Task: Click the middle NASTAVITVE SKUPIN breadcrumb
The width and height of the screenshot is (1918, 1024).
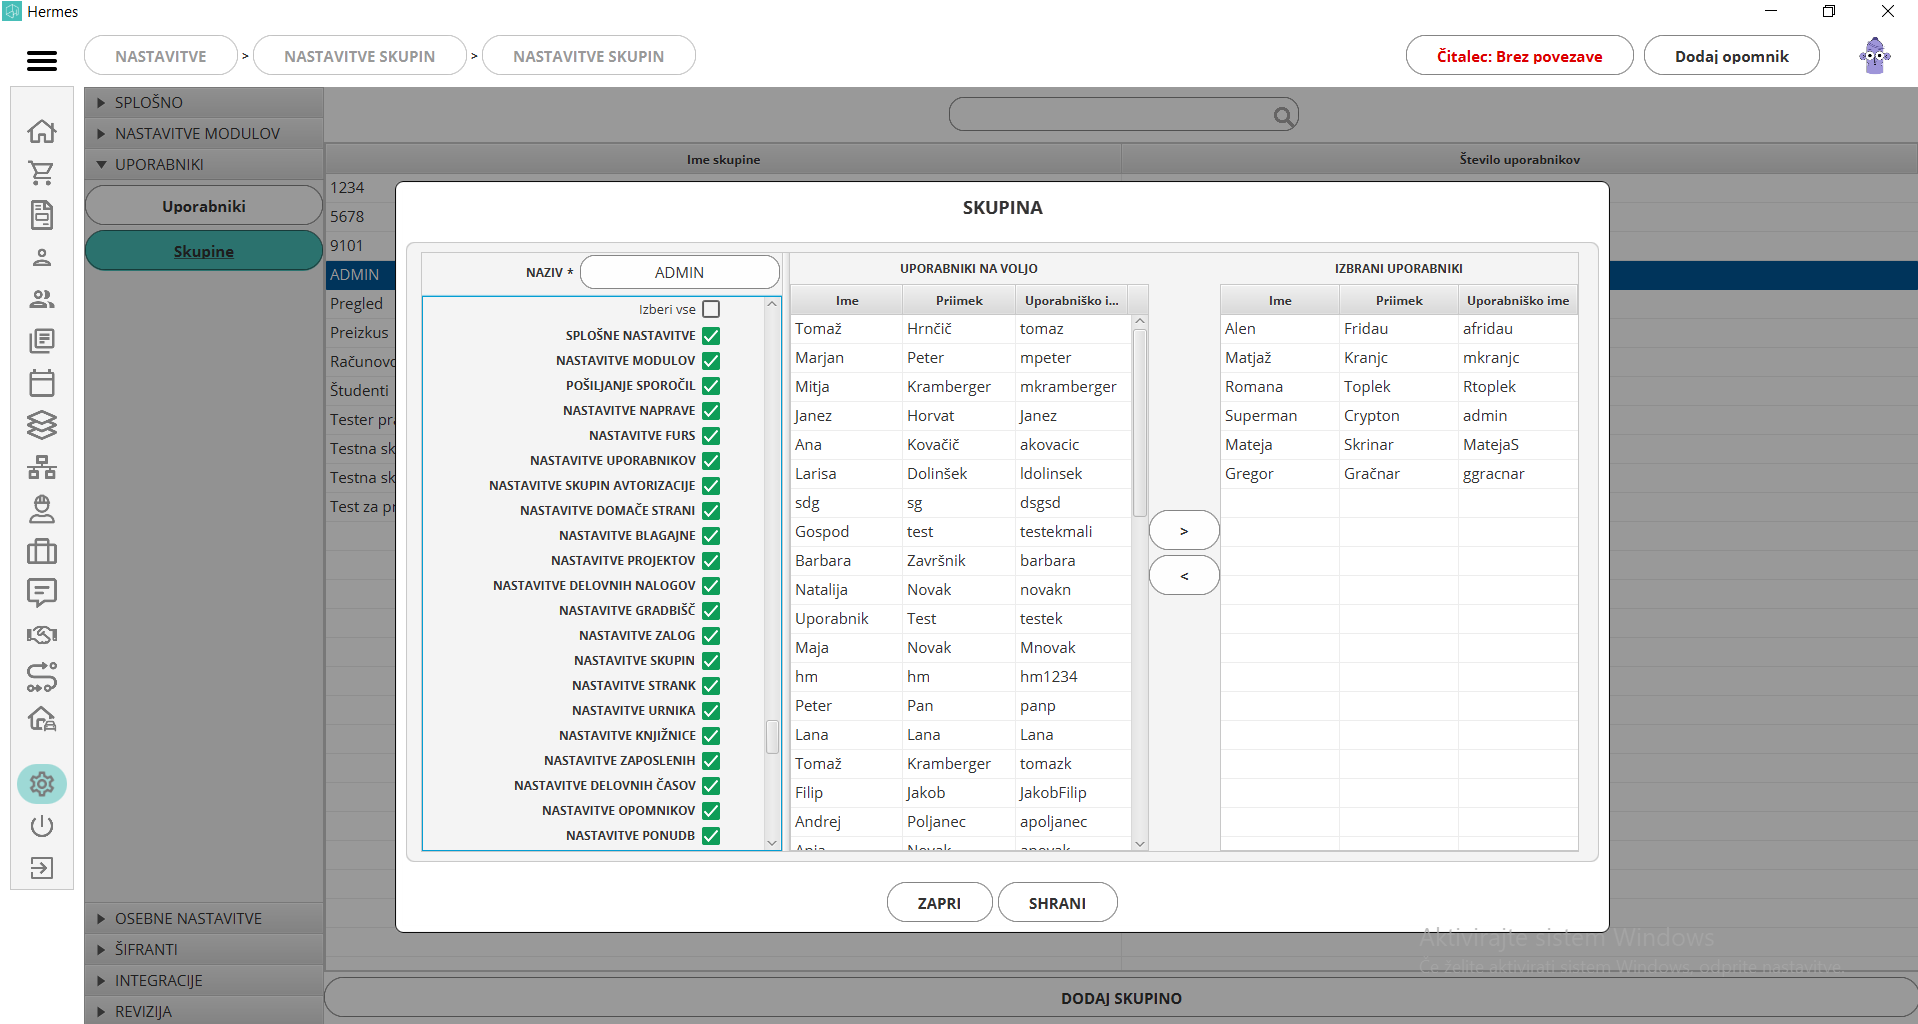Action: point(360,56)
